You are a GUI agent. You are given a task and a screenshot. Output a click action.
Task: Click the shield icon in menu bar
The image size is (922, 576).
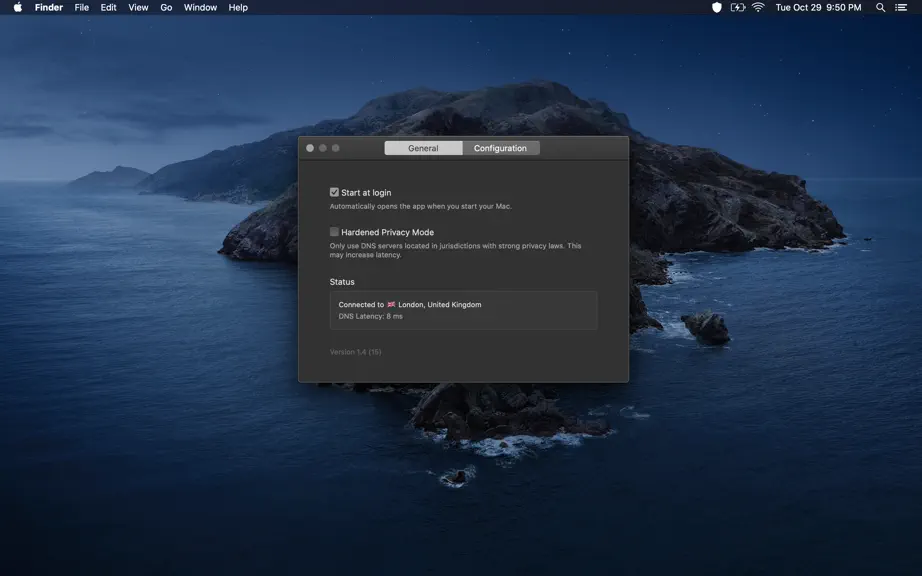click(x=716, y=8)
